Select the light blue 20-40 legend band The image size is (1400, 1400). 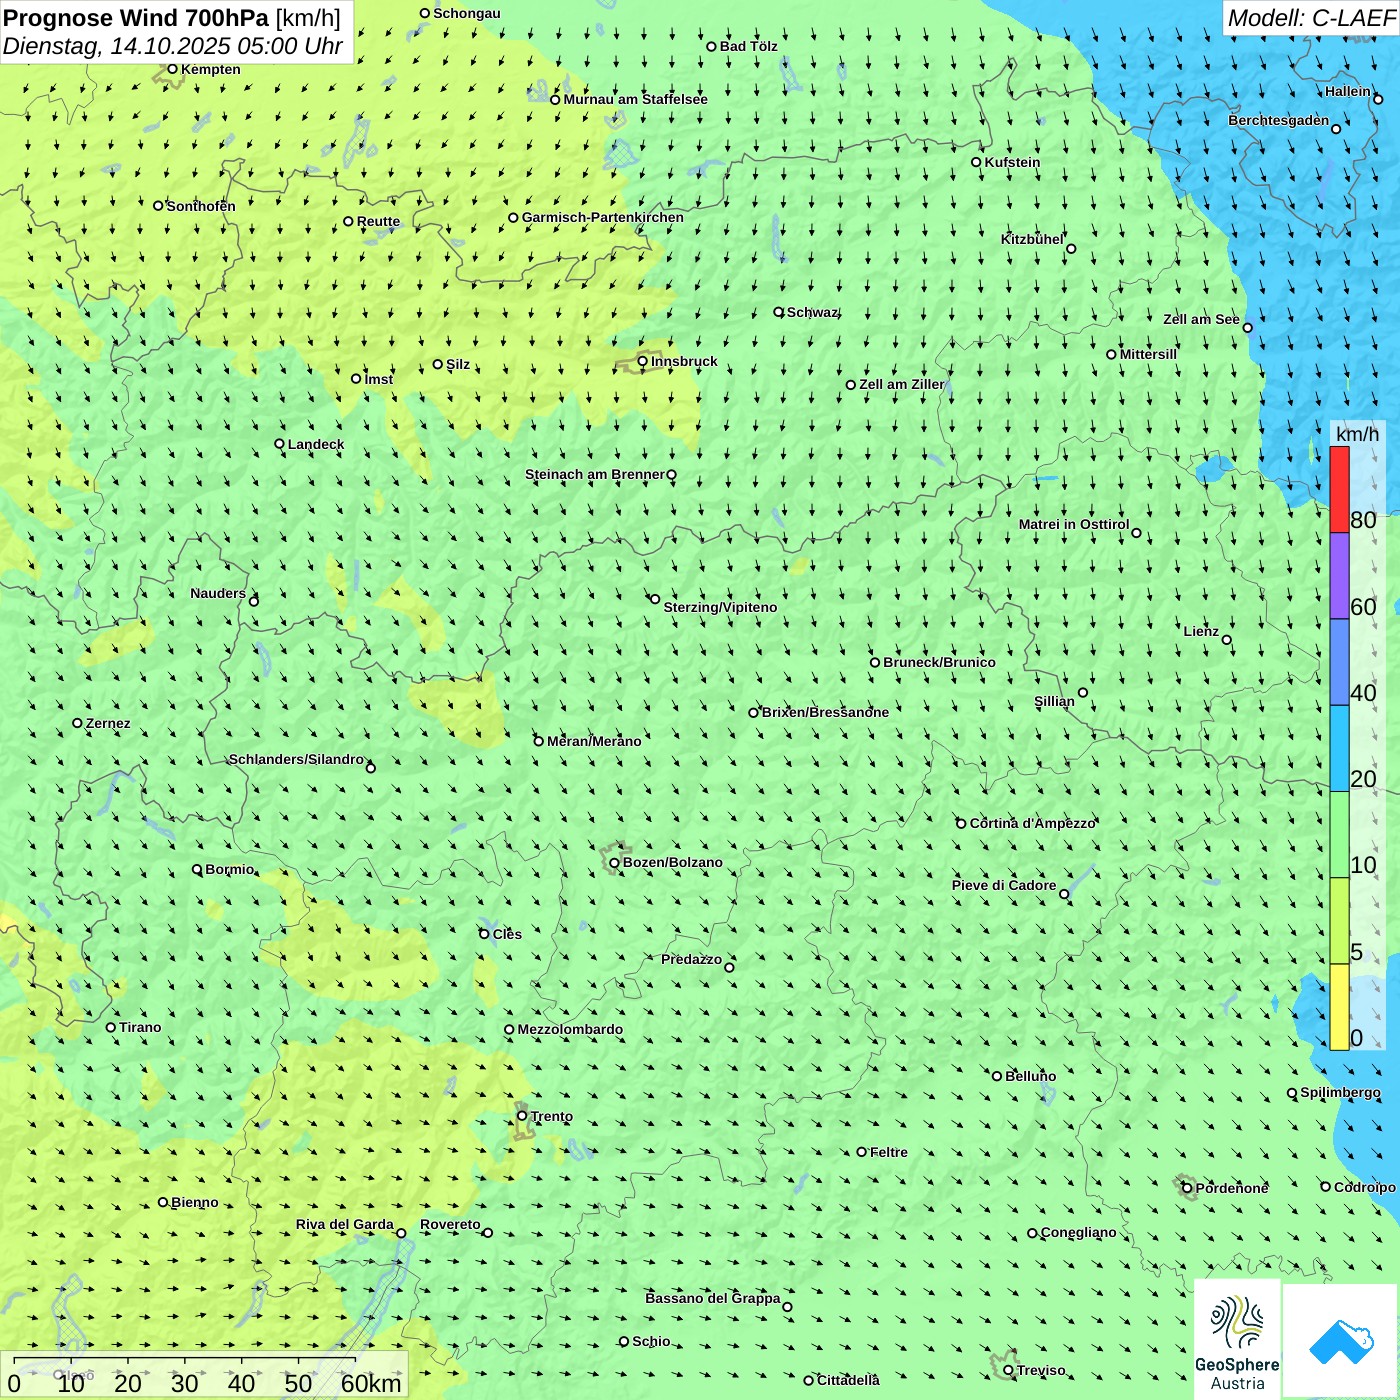[1339, 748]
